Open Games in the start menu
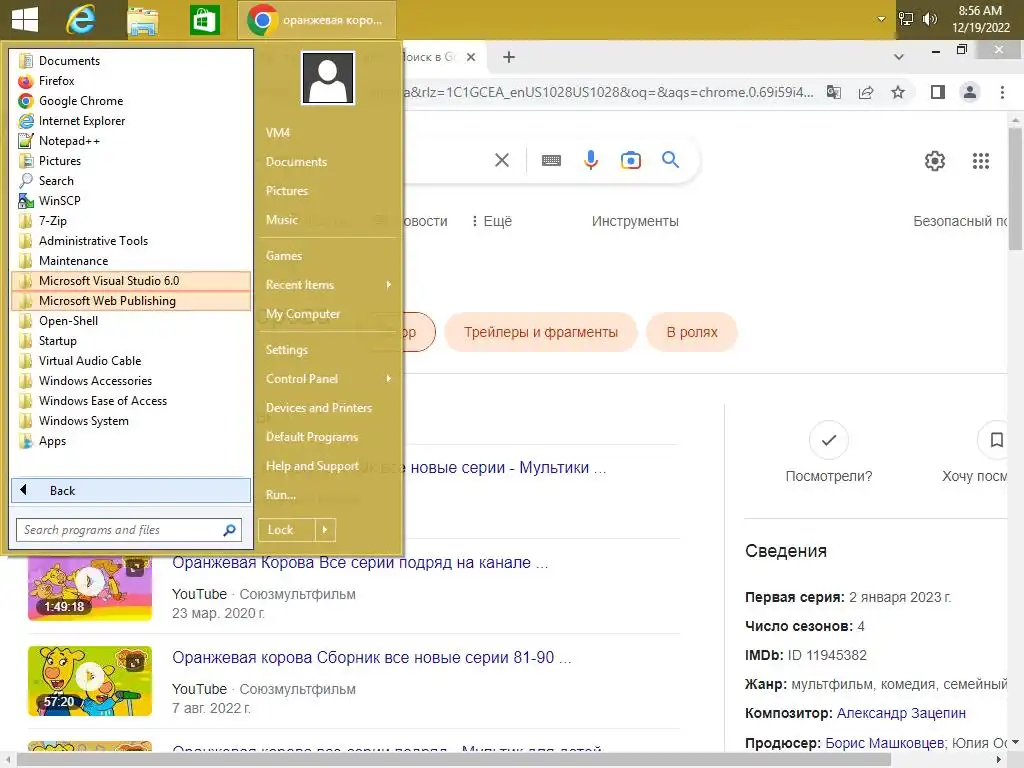This screenshot has height=768, width=1024. (328, 256)
